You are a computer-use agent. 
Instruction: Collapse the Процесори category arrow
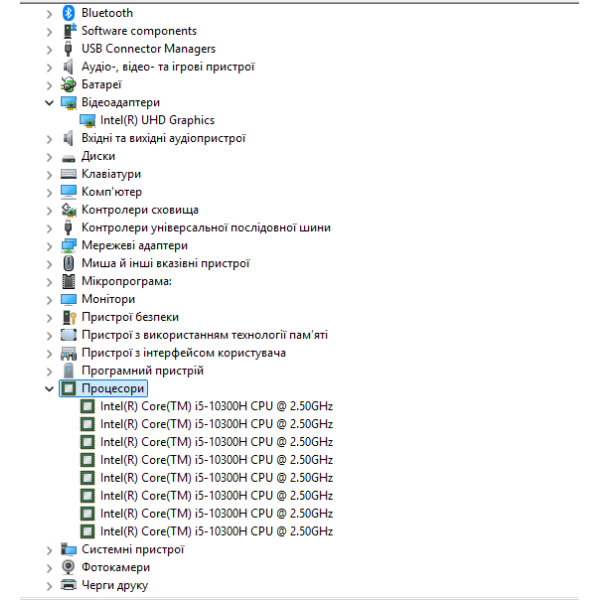point(49,389)
